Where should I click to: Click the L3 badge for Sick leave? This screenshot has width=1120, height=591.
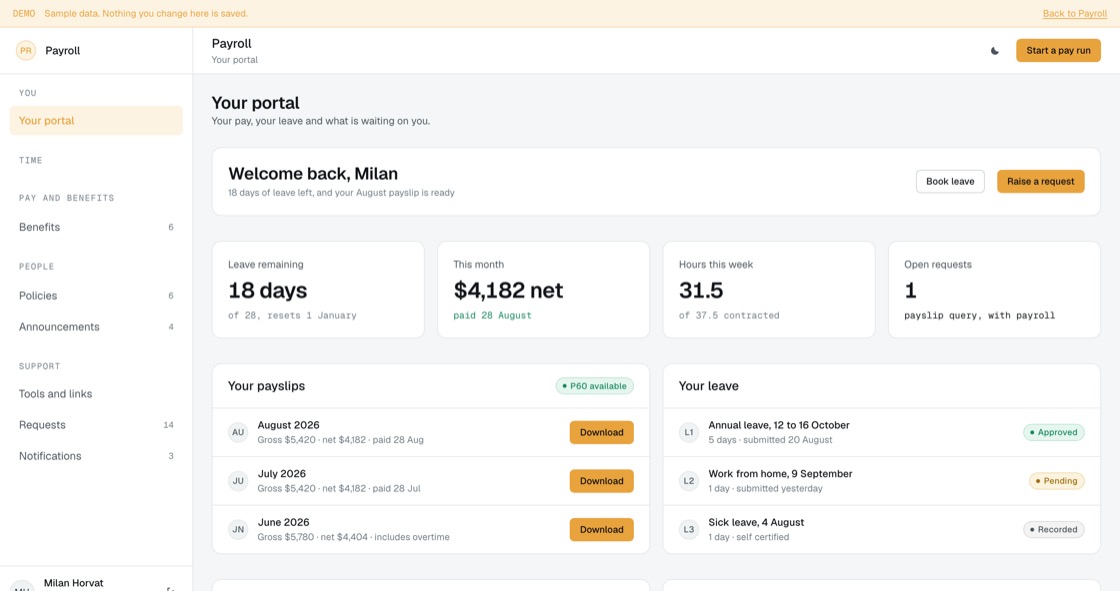[x=689, y=530]
